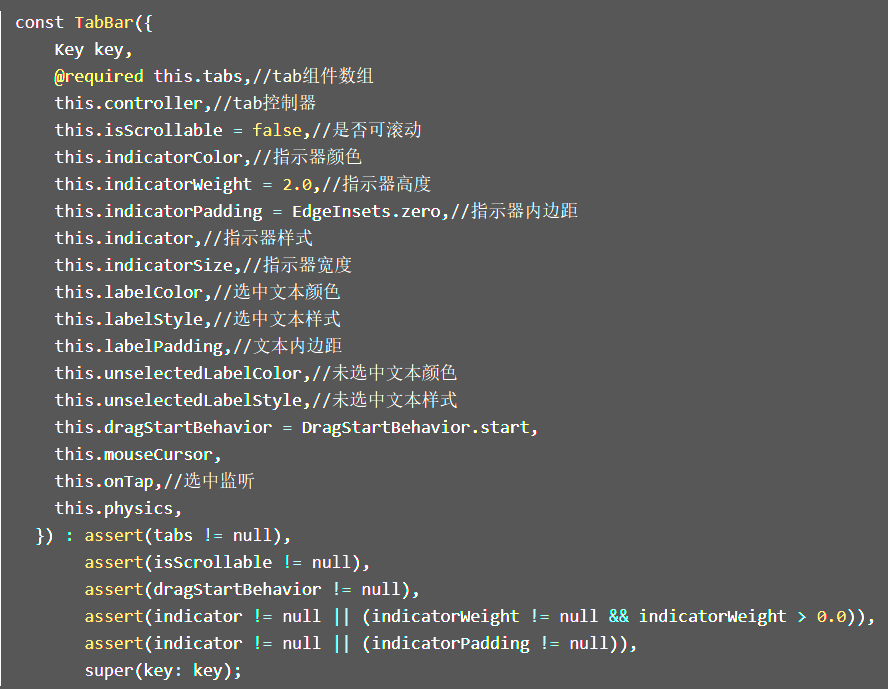Click this.labelStyle parameter

click(129, 319)
